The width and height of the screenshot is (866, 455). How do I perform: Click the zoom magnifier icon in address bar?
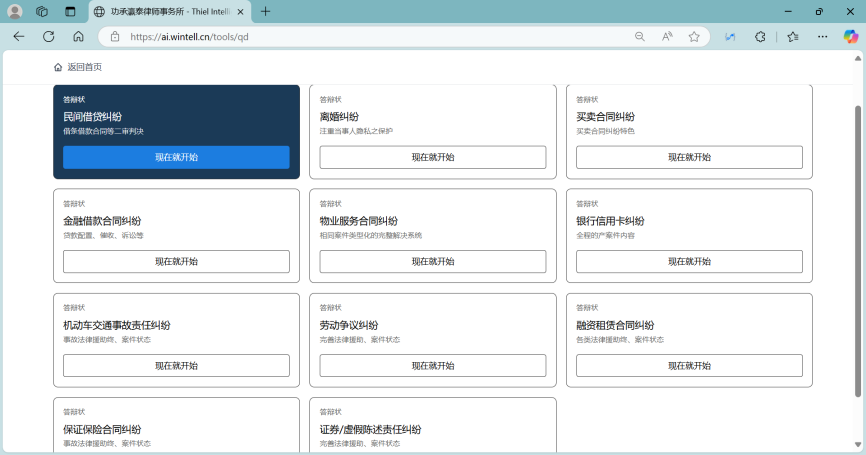[x=640, y=36]
